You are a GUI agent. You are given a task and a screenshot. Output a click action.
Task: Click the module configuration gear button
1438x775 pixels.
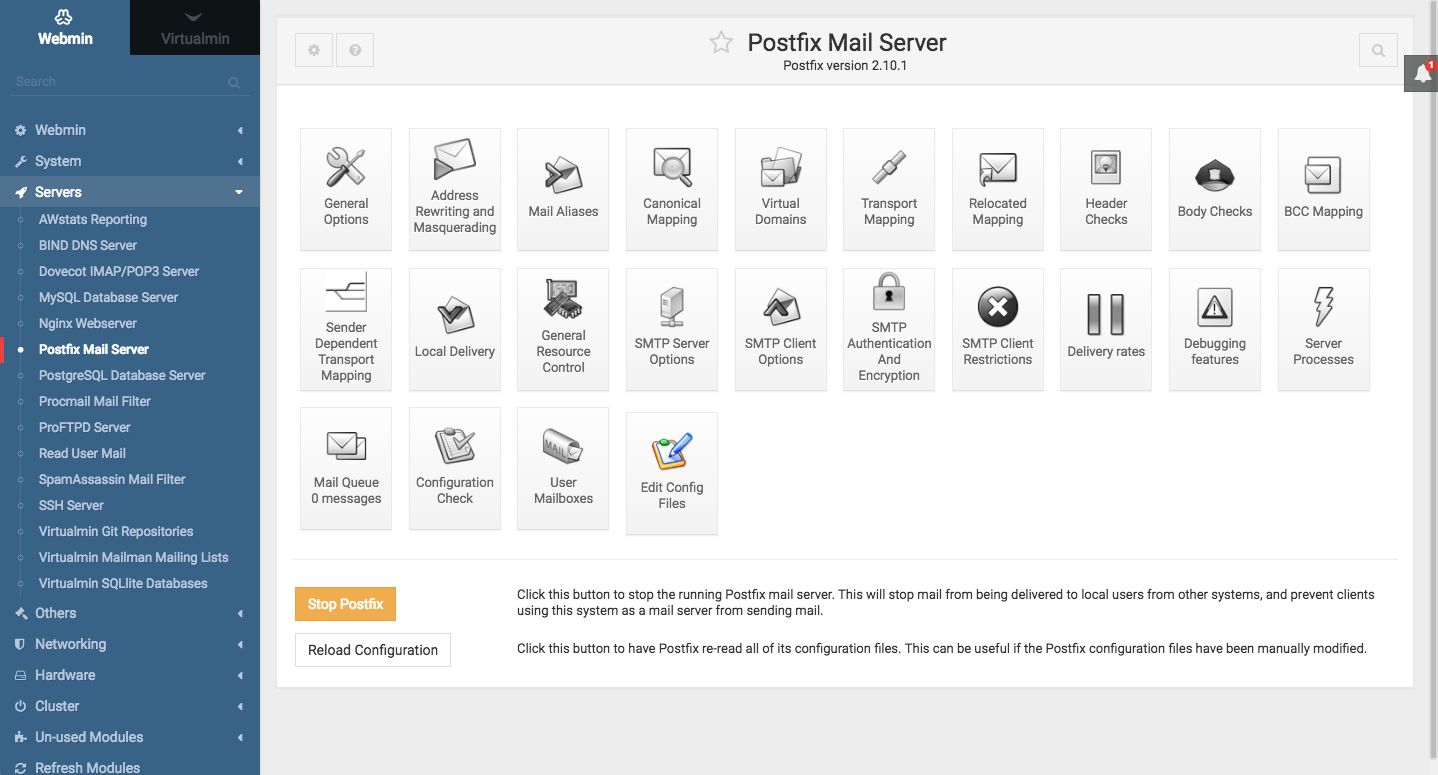tap(314, 50)
